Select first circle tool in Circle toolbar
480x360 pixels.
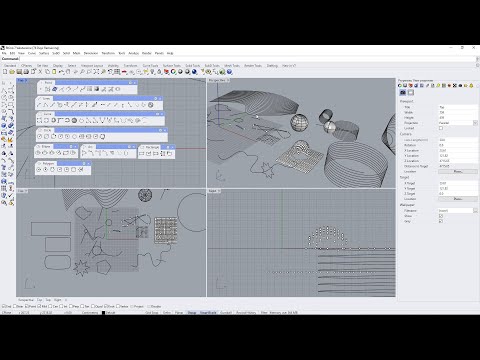point(40,137)
